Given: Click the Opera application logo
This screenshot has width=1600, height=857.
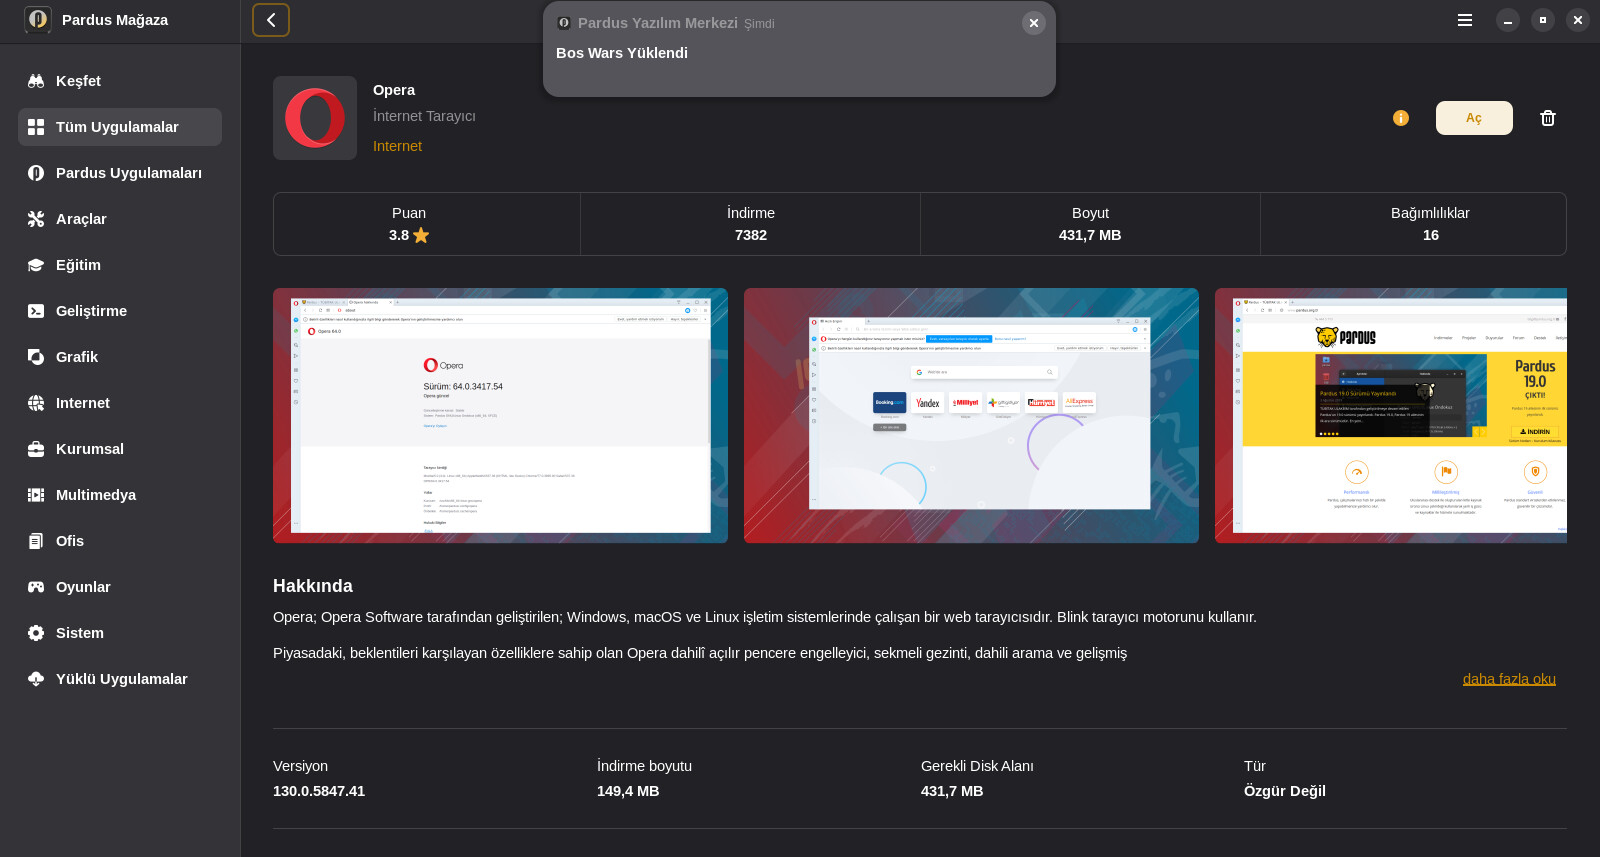Looking at the screenshot, I should tap(315, 118).
